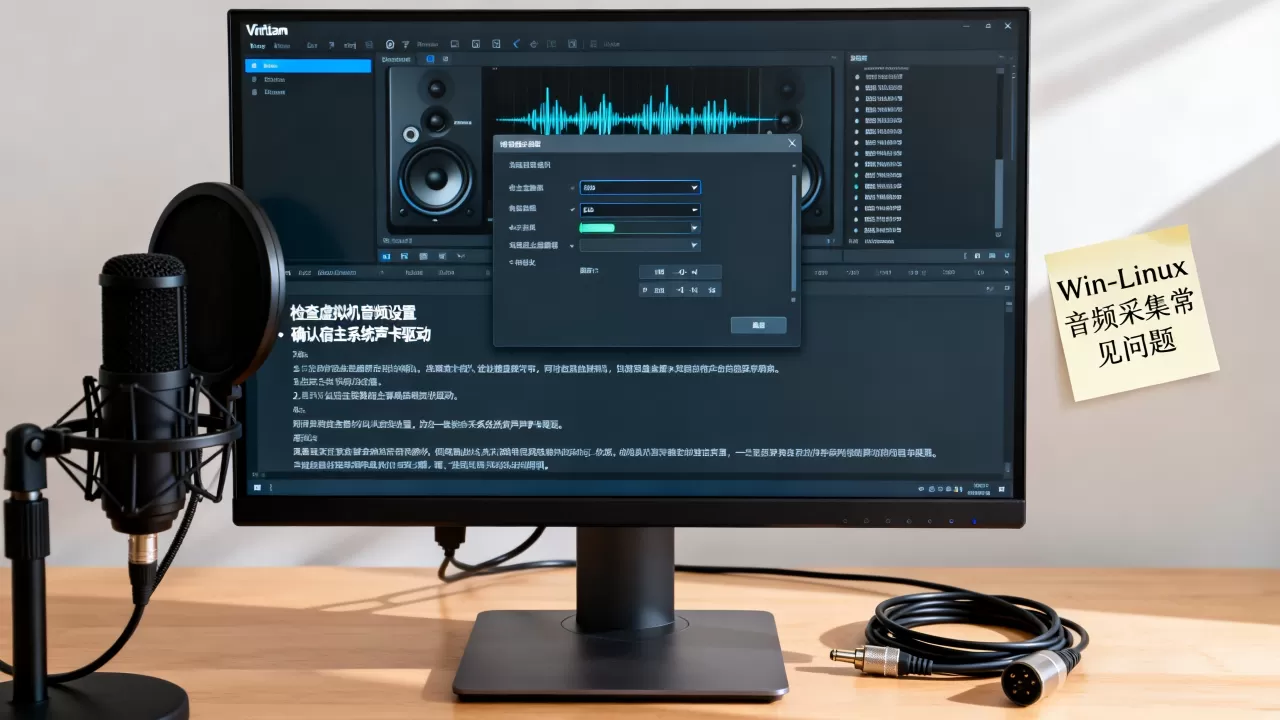1280x720 pixels.
Task: Open the empty bottom dropdown in the dialog
Action: 640,245
